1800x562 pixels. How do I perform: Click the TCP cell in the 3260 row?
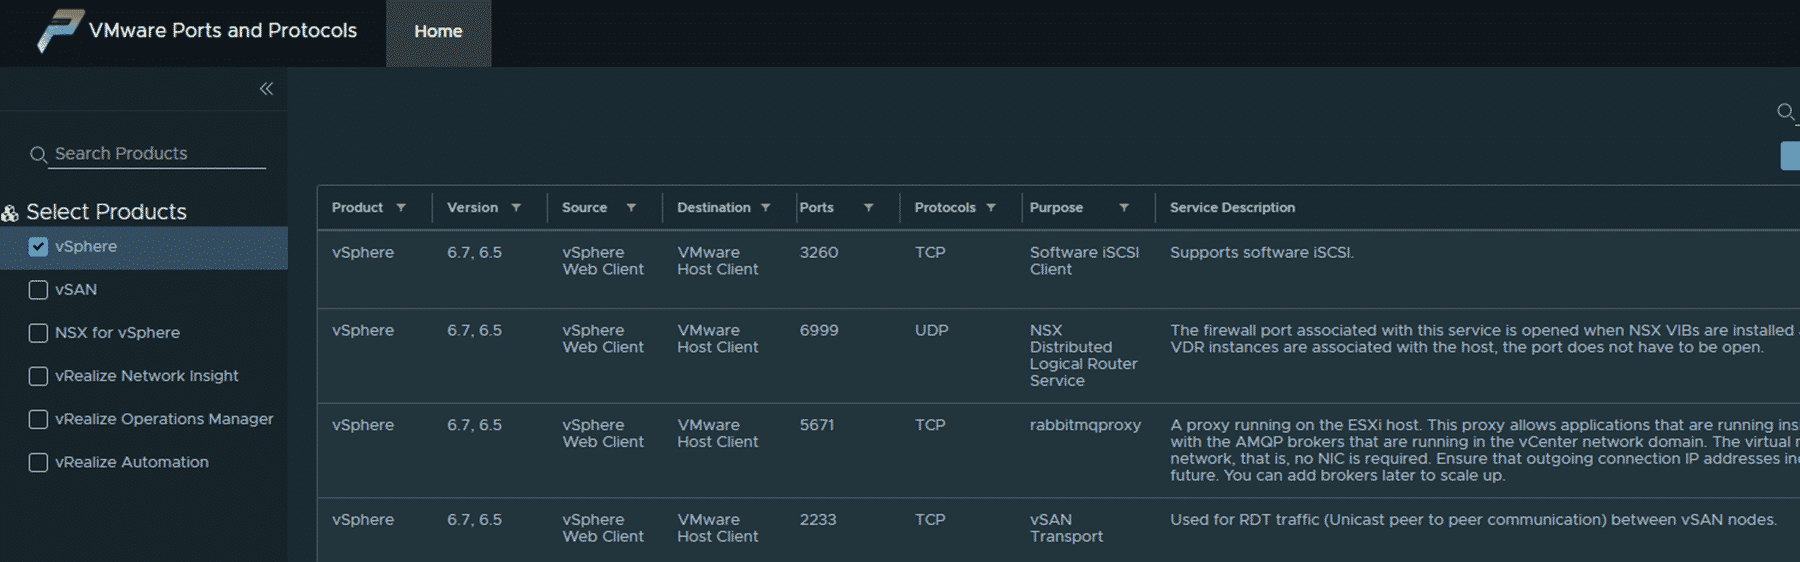tap(930, 253)
